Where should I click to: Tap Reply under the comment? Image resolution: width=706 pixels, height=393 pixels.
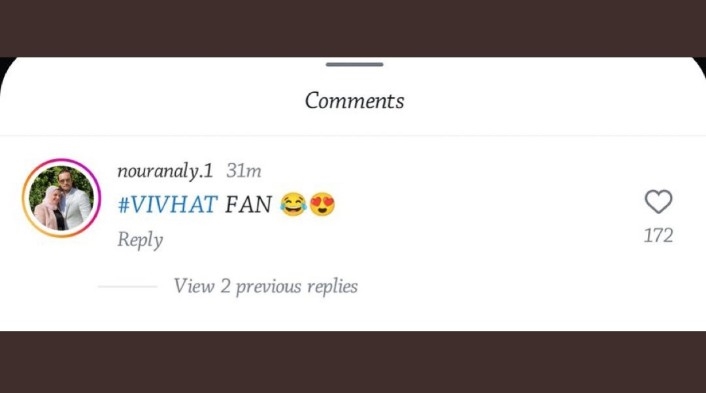tap(140, 239)
